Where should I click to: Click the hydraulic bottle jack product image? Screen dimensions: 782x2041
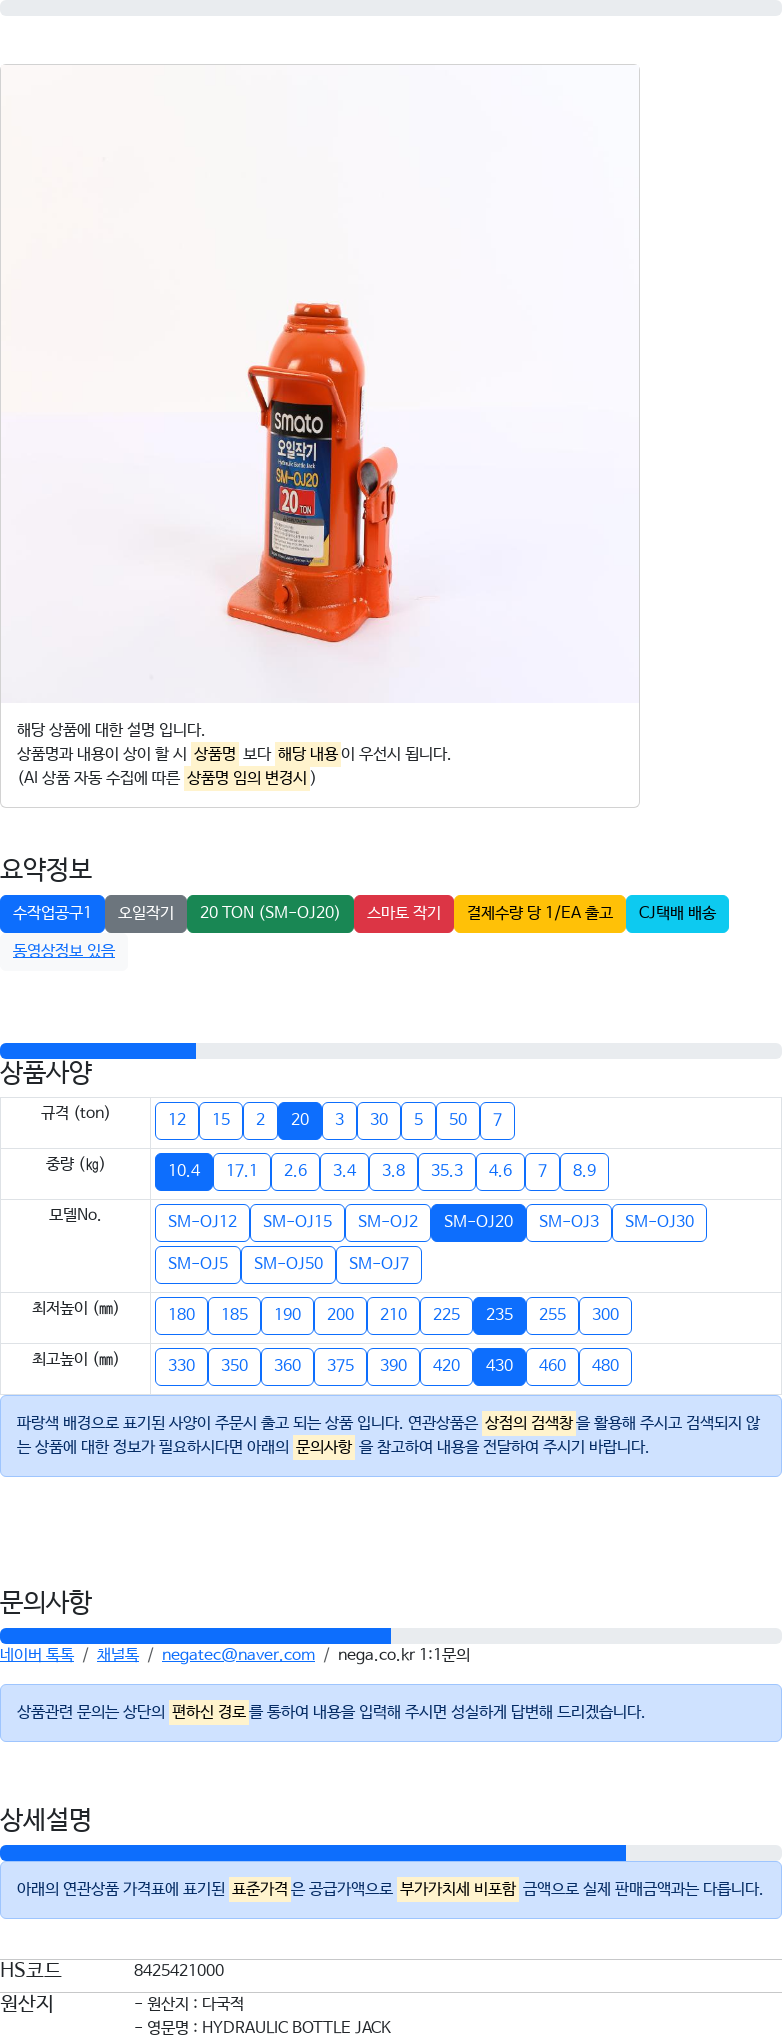pos(320,384)
